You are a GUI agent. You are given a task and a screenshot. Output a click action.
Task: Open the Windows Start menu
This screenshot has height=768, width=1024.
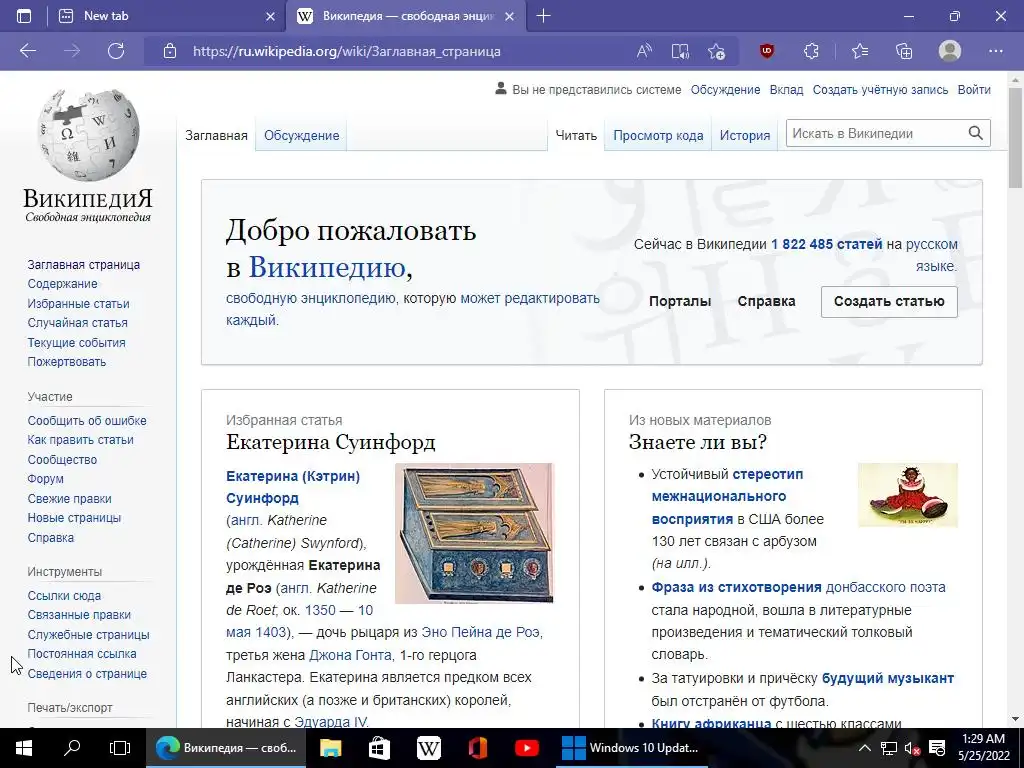point(24,748)
